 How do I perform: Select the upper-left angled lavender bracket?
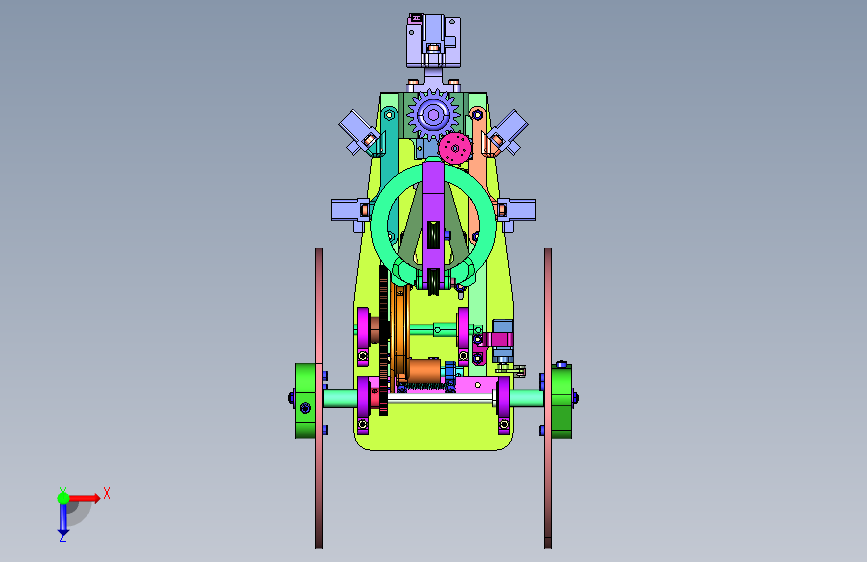click(x=358, y=131)
